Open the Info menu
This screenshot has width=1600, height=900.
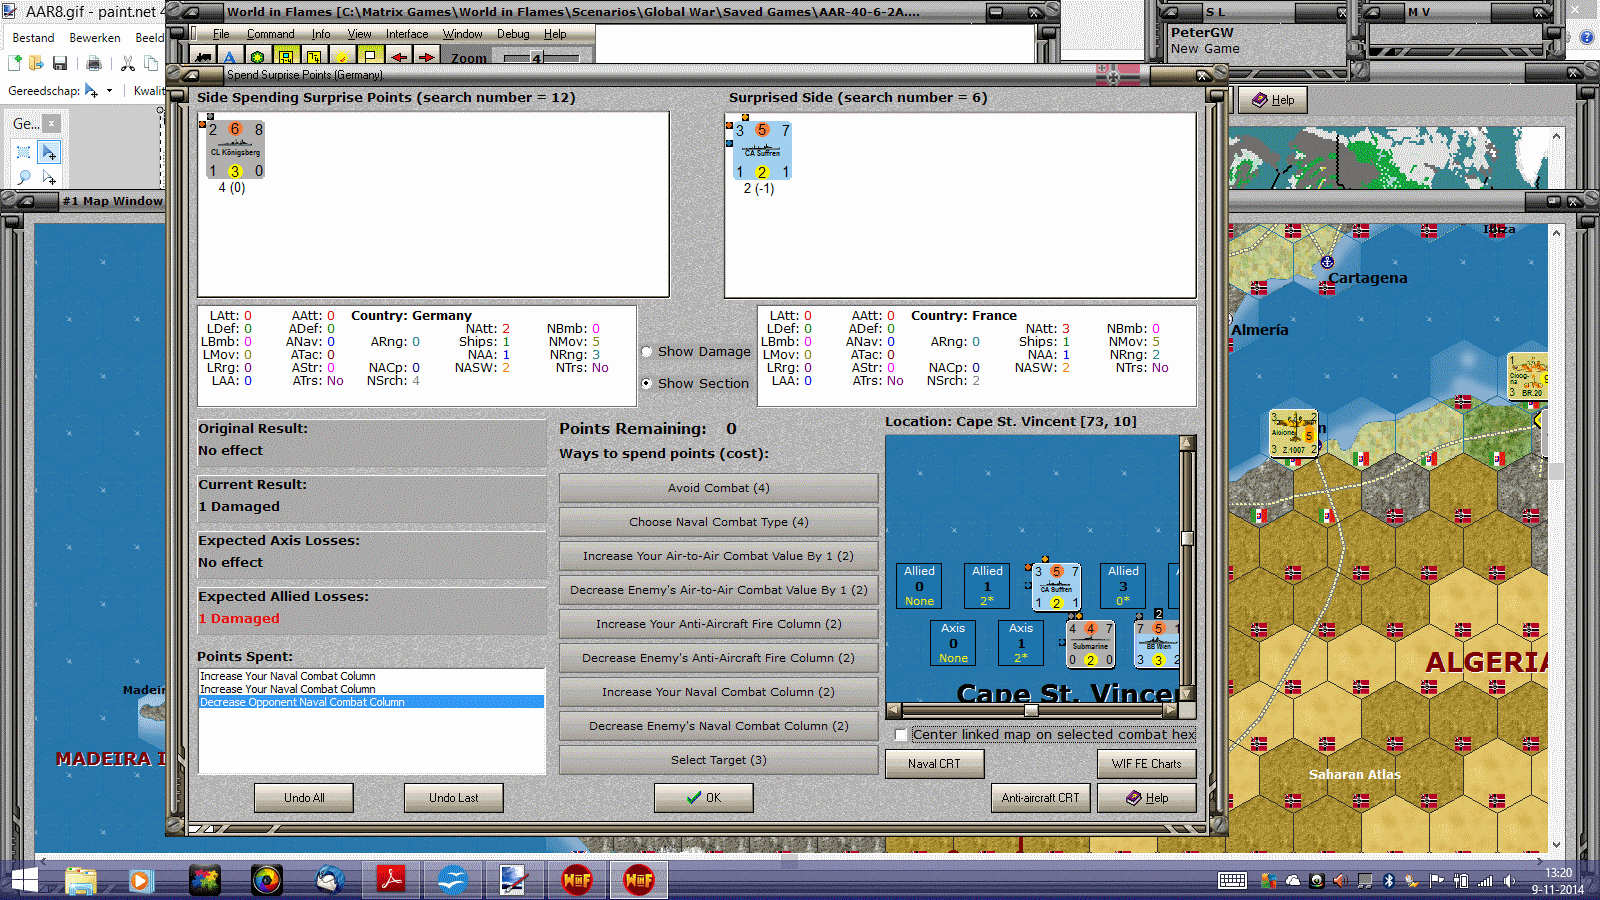click(x=320, y=34)
